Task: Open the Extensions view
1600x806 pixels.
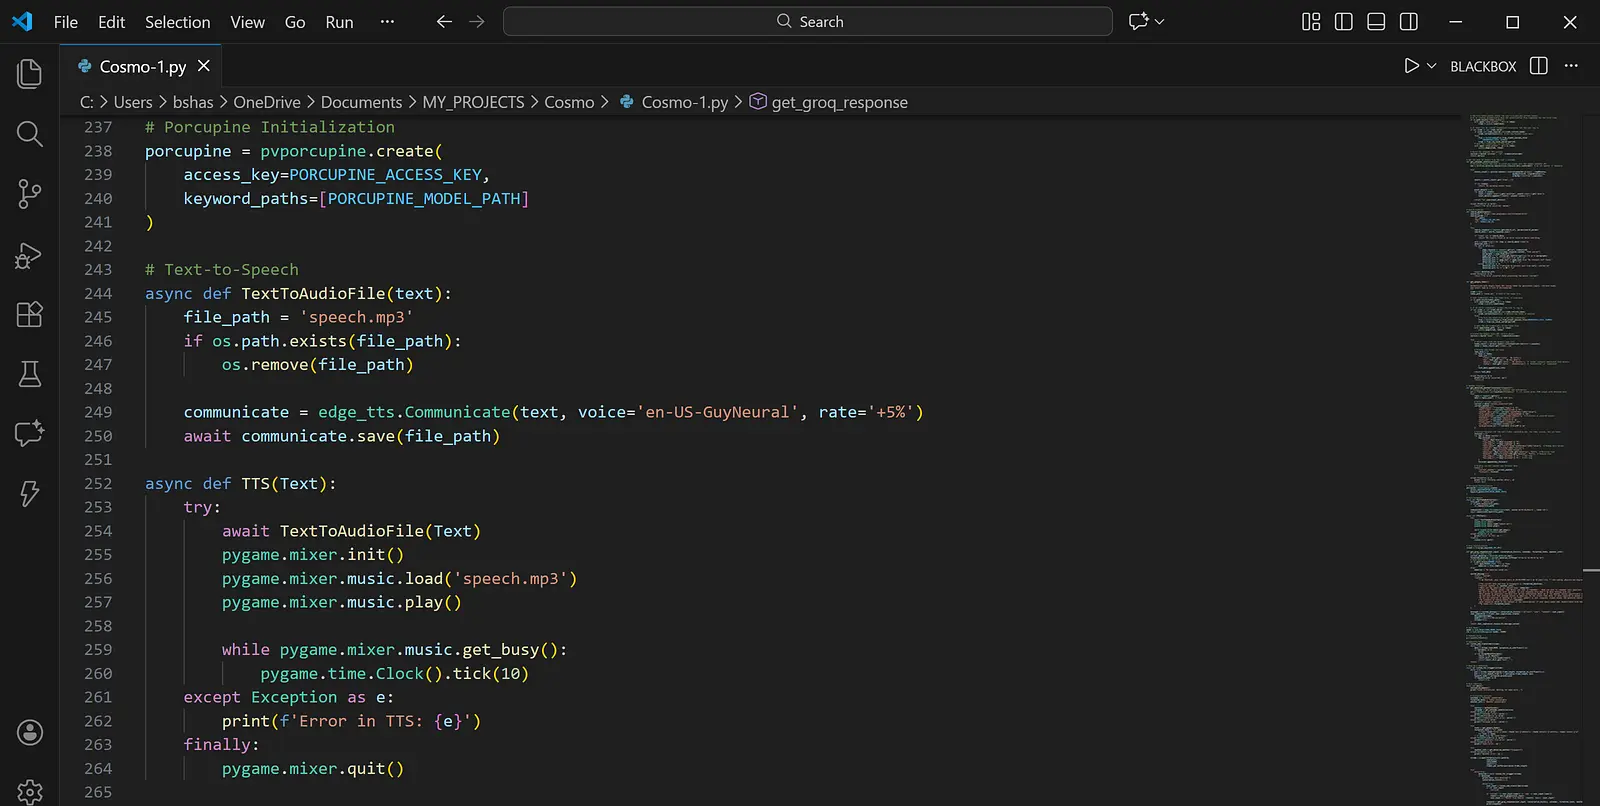Action: 29,314
